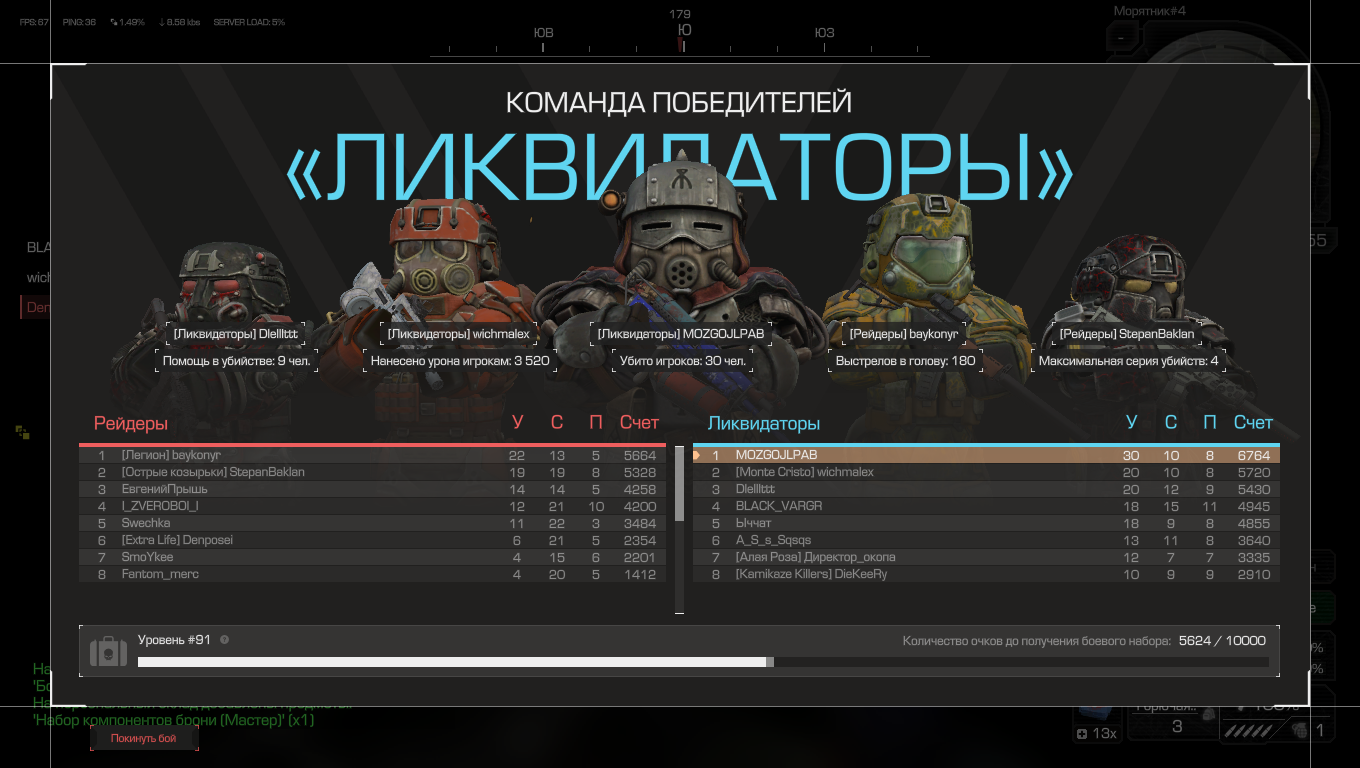Select Fantom_merc scoreboard row

372,574
